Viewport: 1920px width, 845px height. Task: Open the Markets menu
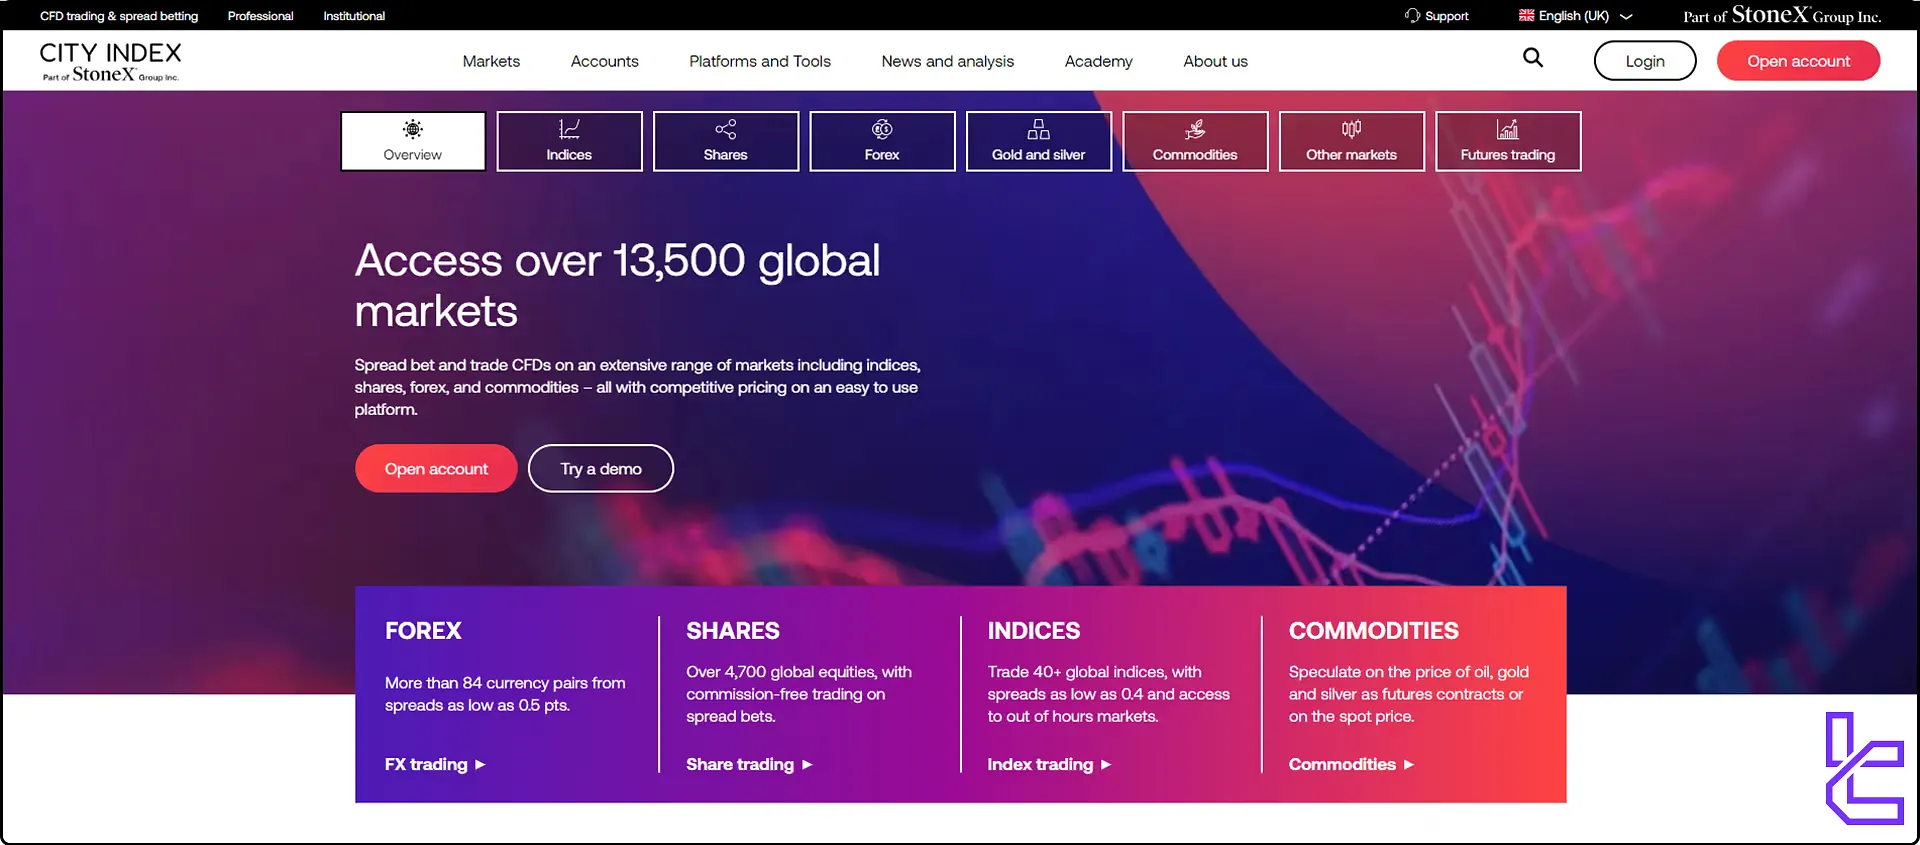pos(491,61)
